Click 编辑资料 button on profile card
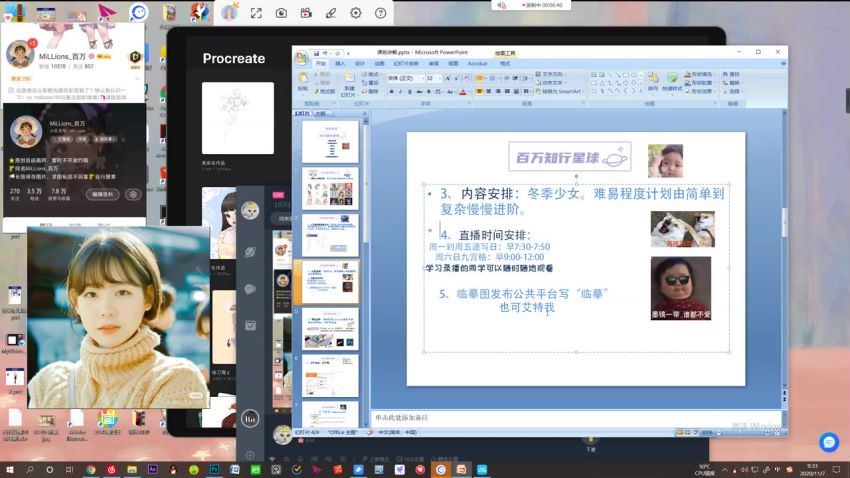The width and height of the screenshot is (850, 478). [x=102, y=194]
